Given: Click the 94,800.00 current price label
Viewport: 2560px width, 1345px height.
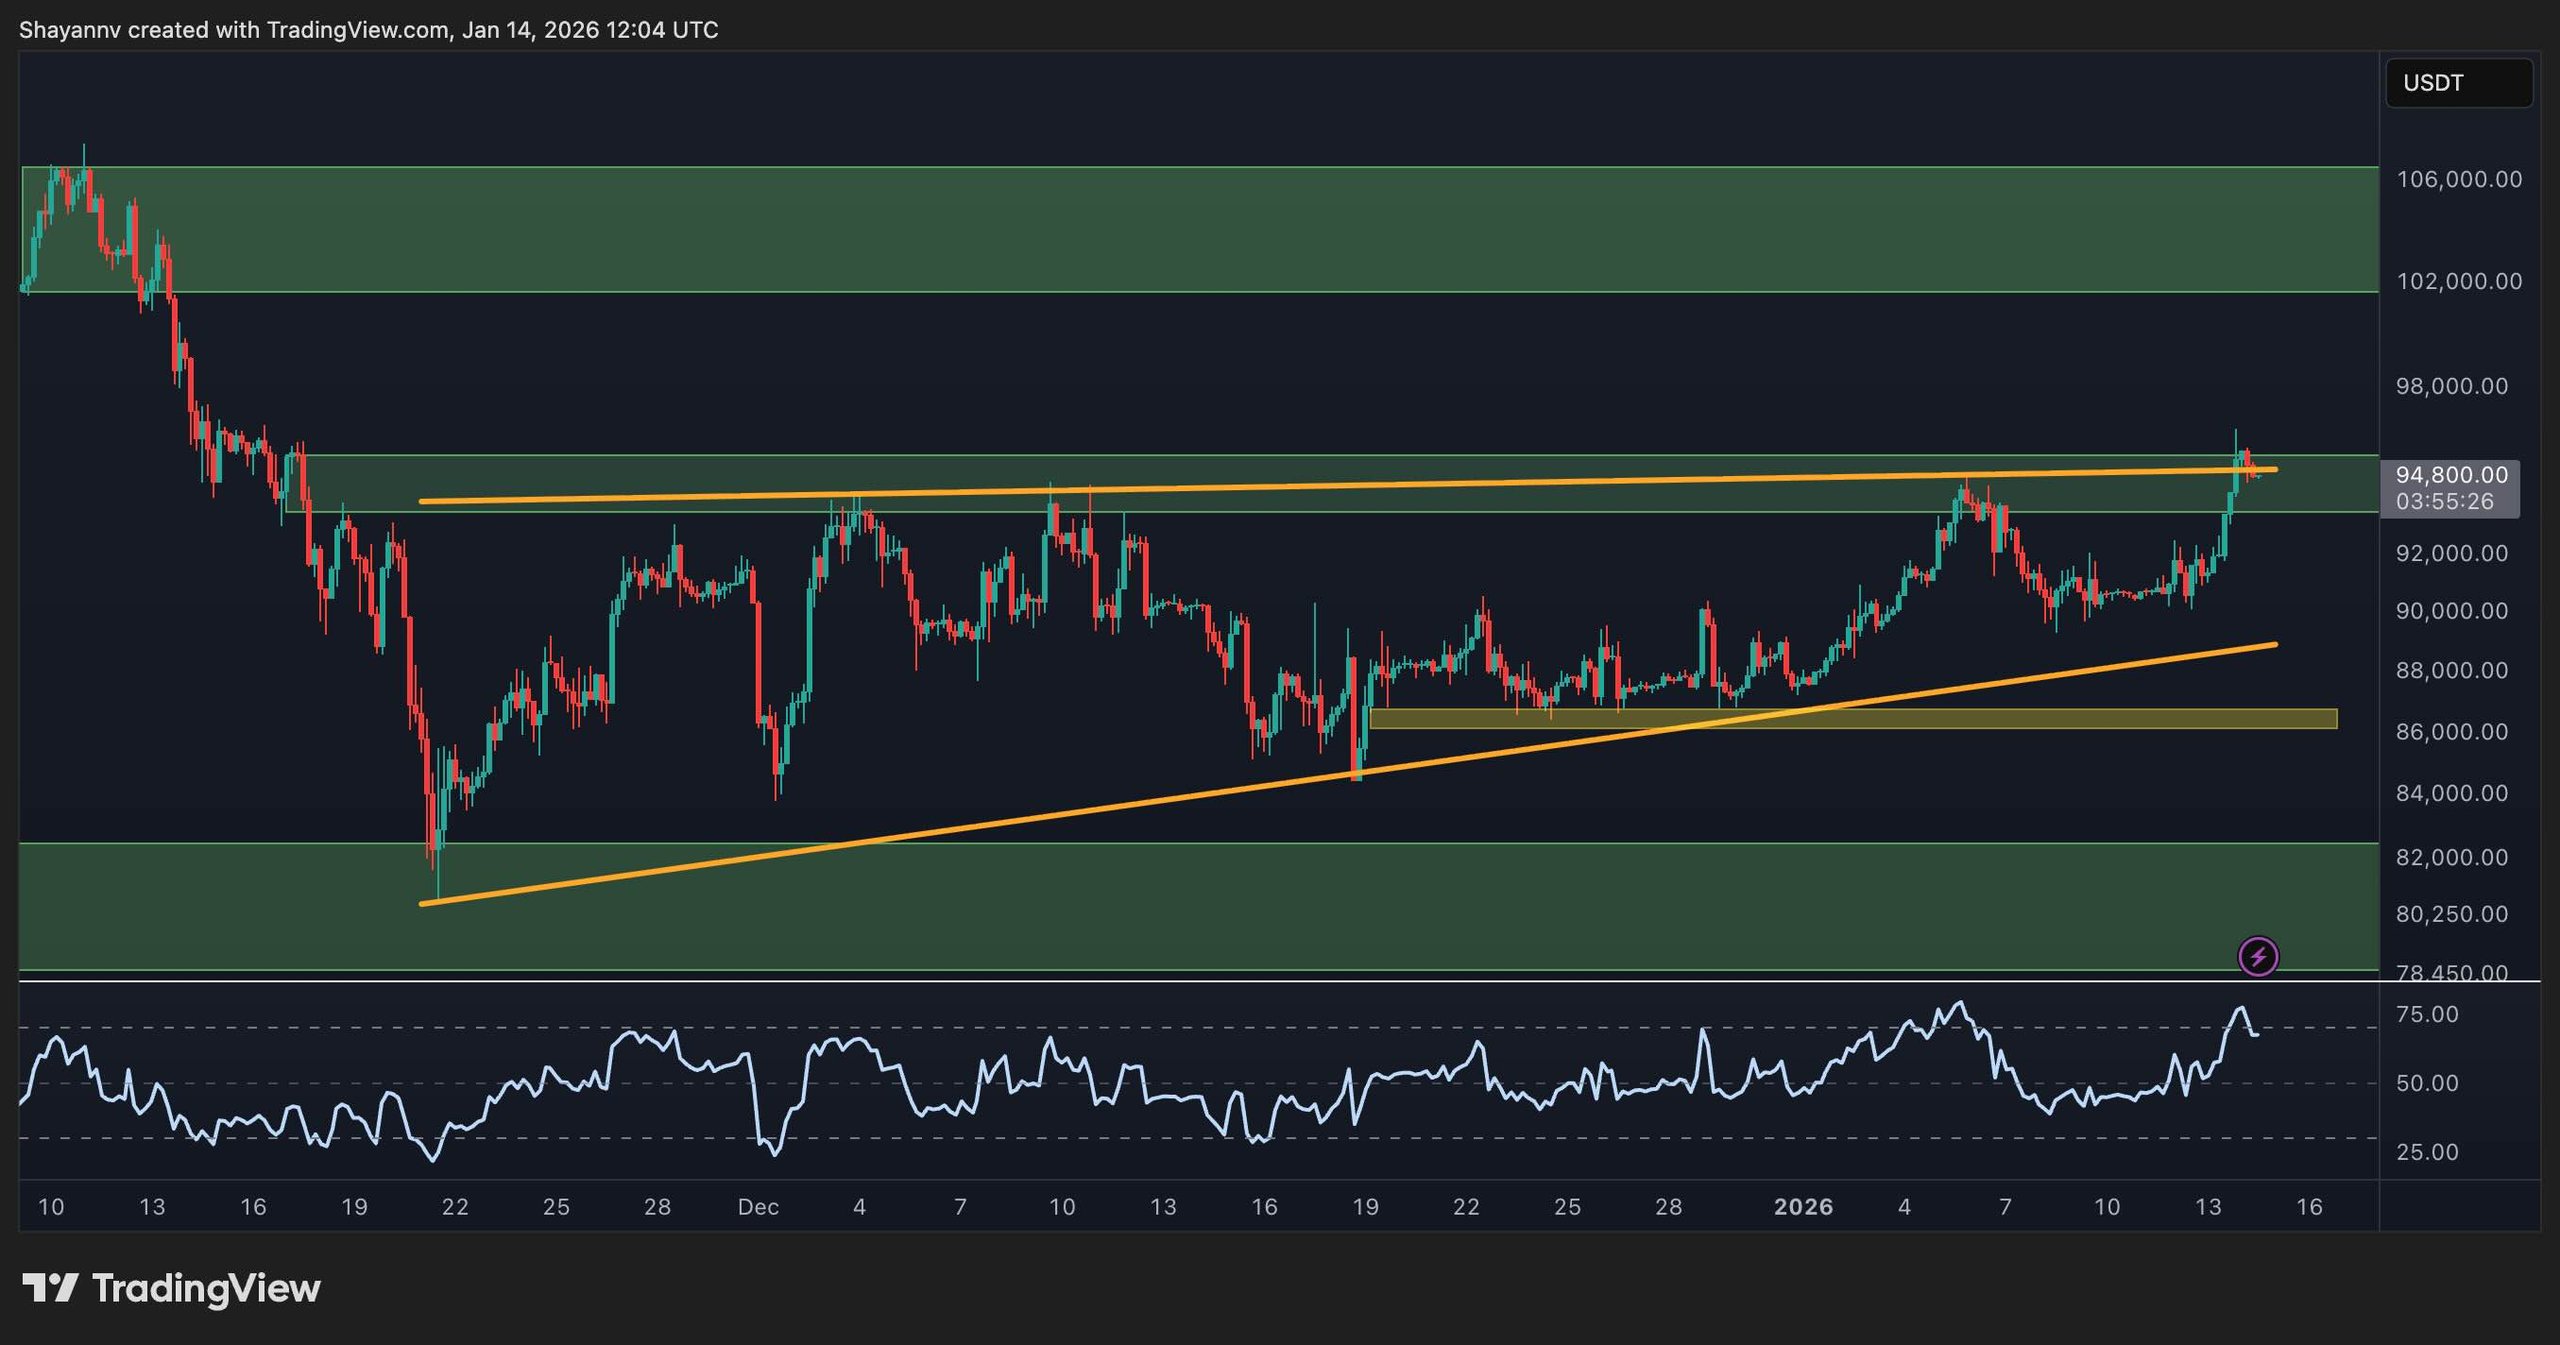Looking at the screenshot, I should click(x=2451, y=475).
